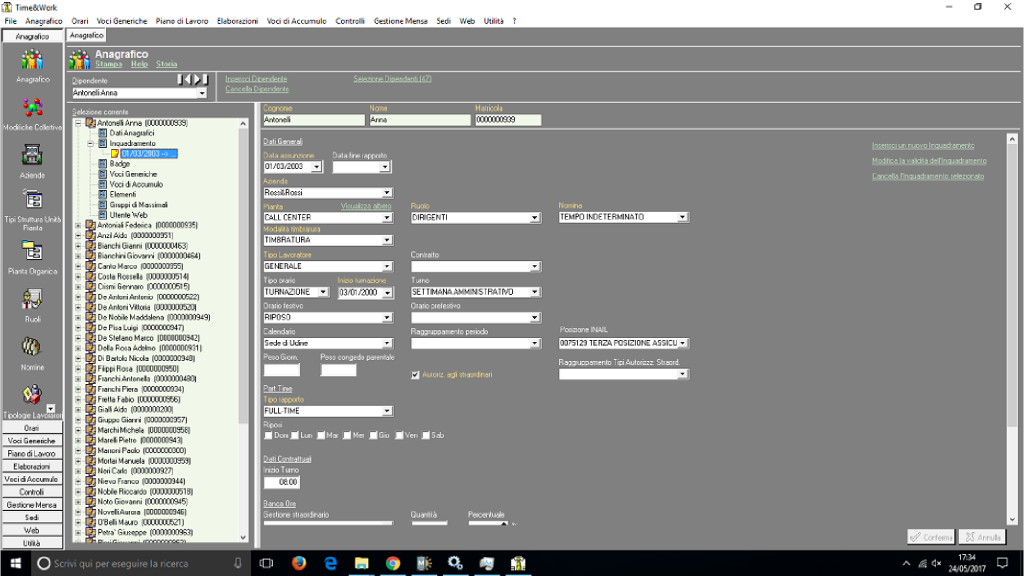Click the Inserisci un nuovo Inquadramento link
Viewport: 1024px width, 576px height.
[x=922, y=145]
